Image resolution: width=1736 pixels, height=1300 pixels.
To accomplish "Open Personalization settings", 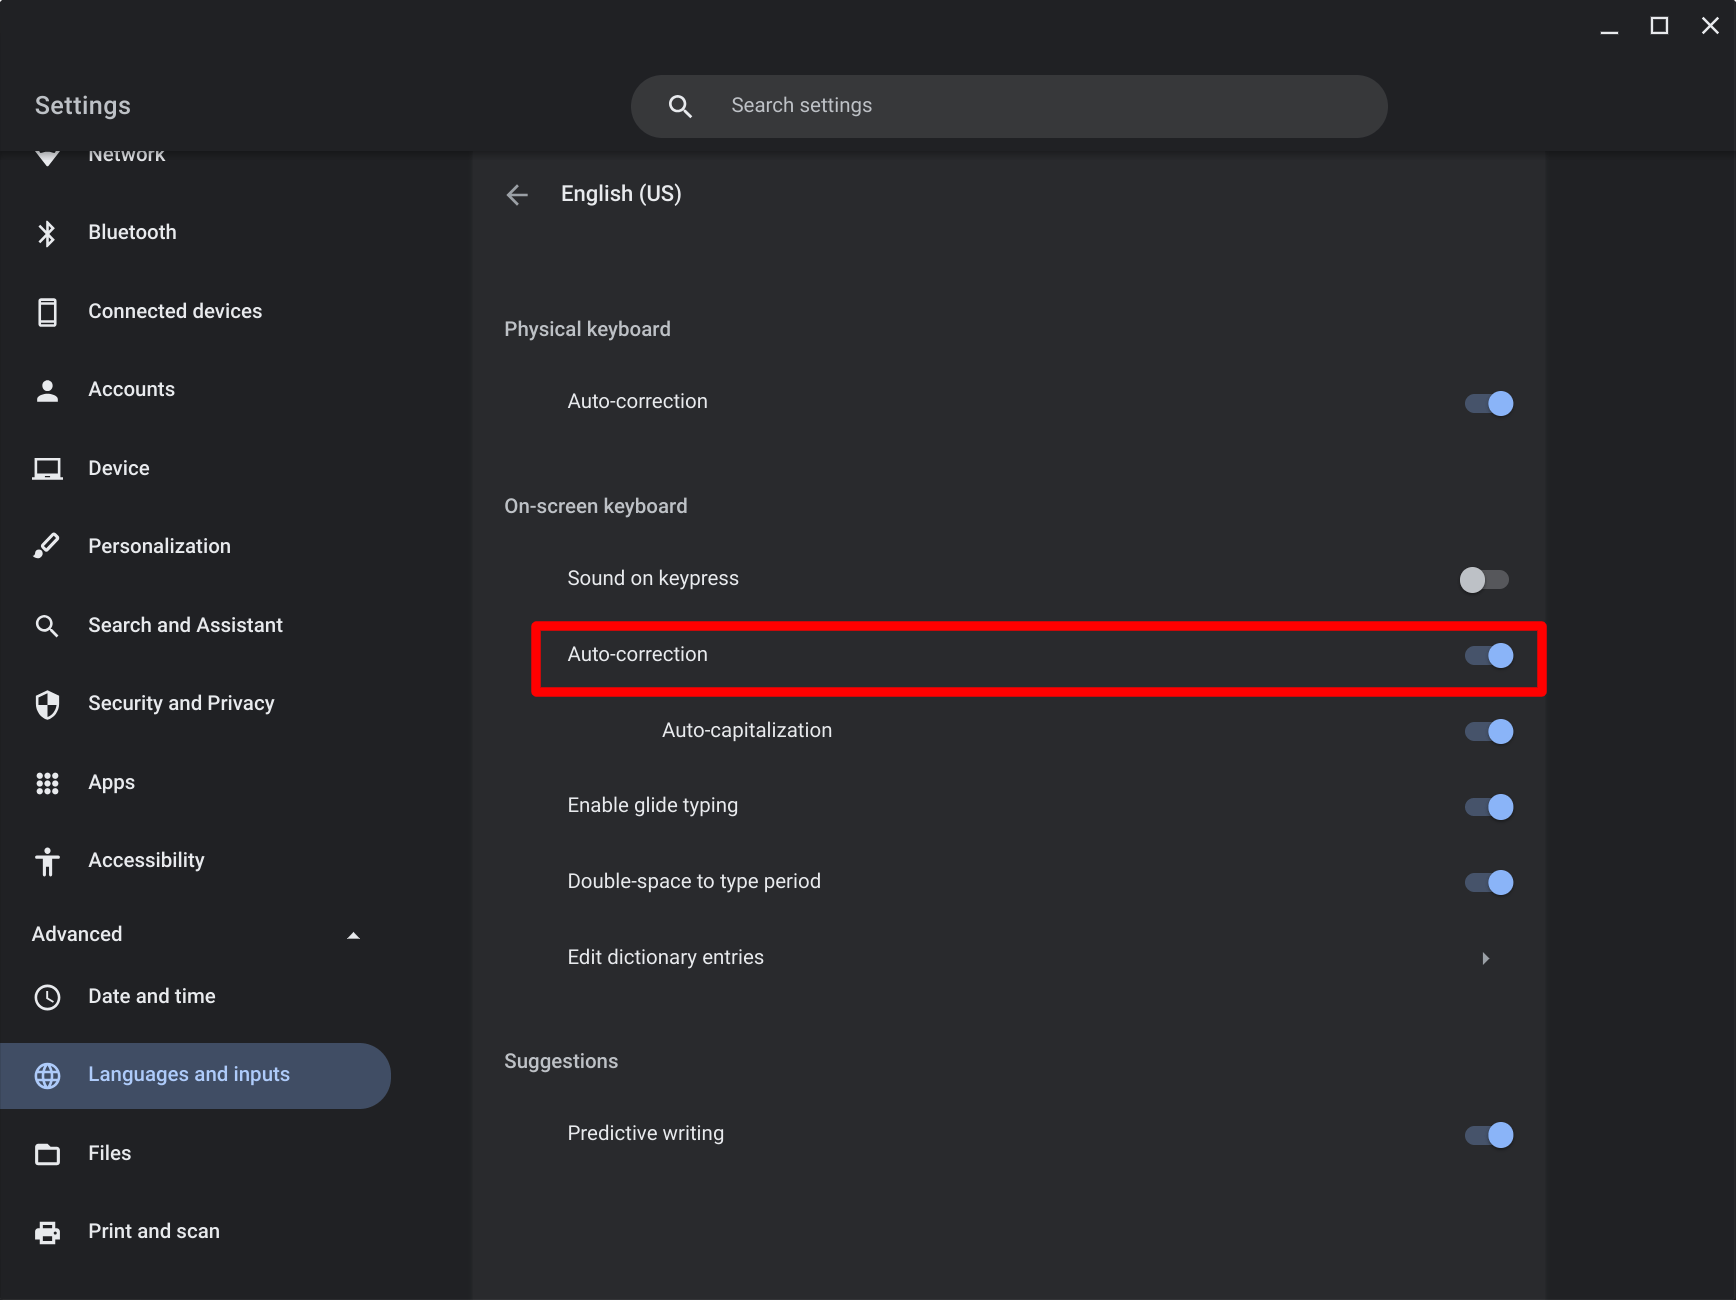I will (159, 546).
